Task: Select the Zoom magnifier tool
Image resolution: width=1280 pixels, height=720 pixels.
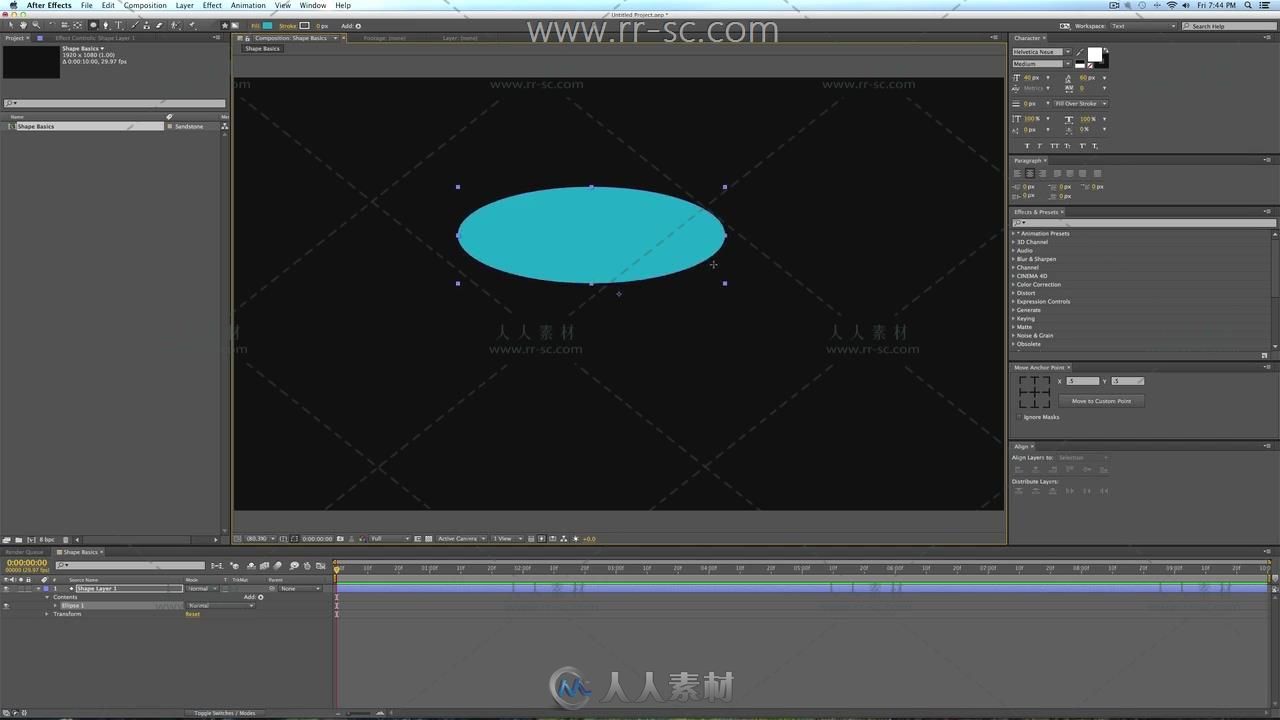Action: (x=36, y=25)
